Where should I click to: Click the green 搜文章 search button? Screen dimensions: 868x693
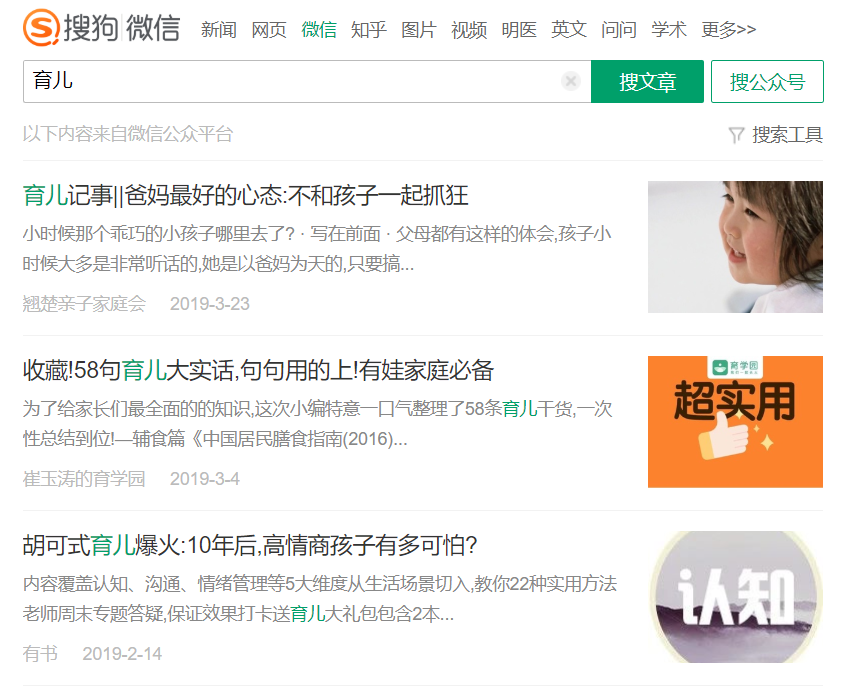click(647, 81)
